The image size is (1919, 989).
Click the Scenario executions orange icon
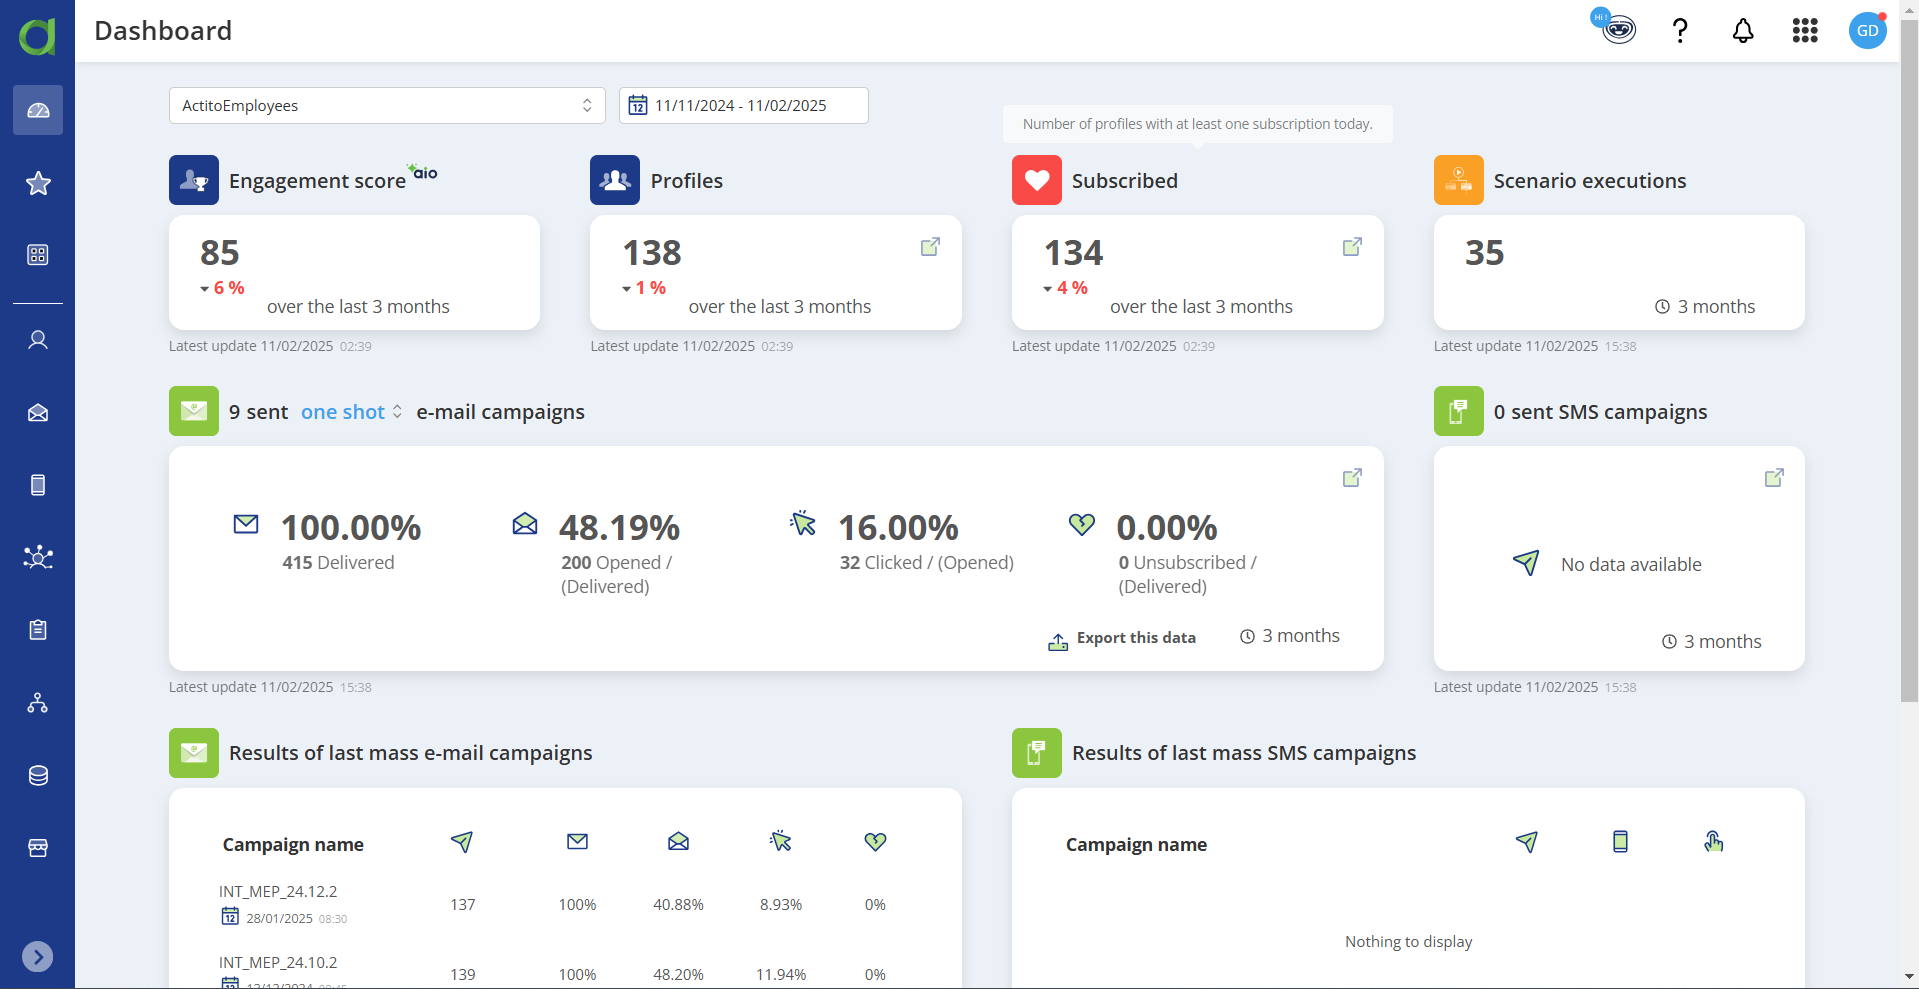coord(1459,180)
